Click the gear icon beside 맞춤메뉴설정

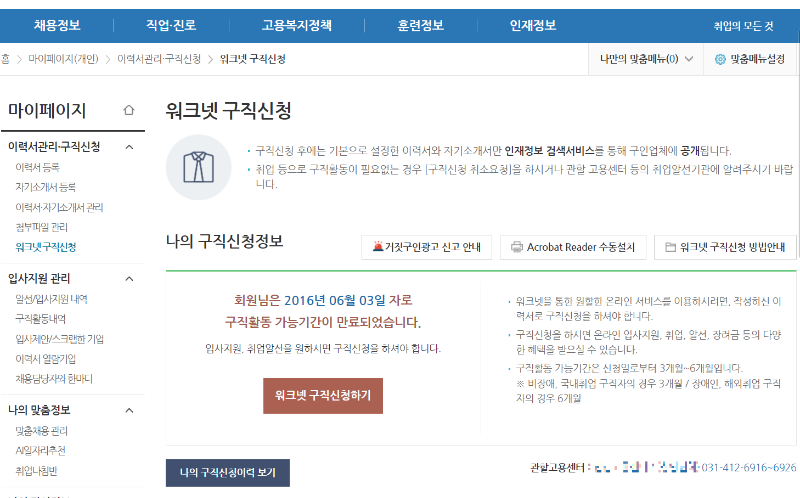[x=720, y=59]
